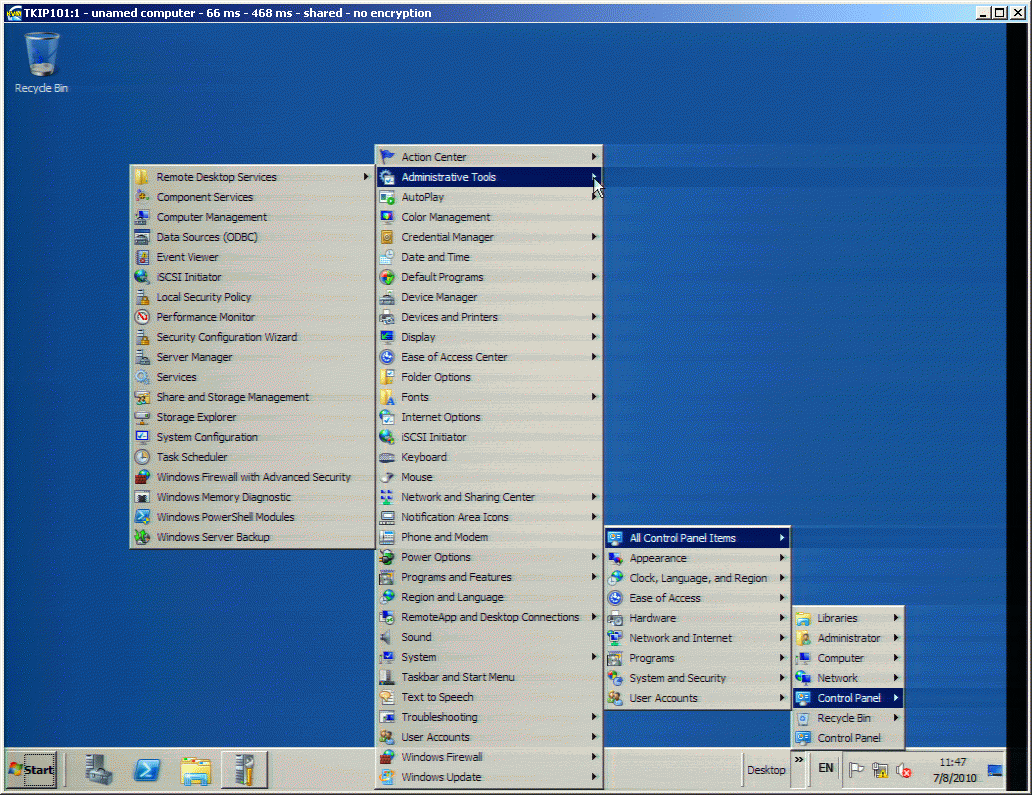This screenshot has width=1032, height=795.
Task: Expand Remote Desktop Services submenu arrow
Action: point(366,176)
